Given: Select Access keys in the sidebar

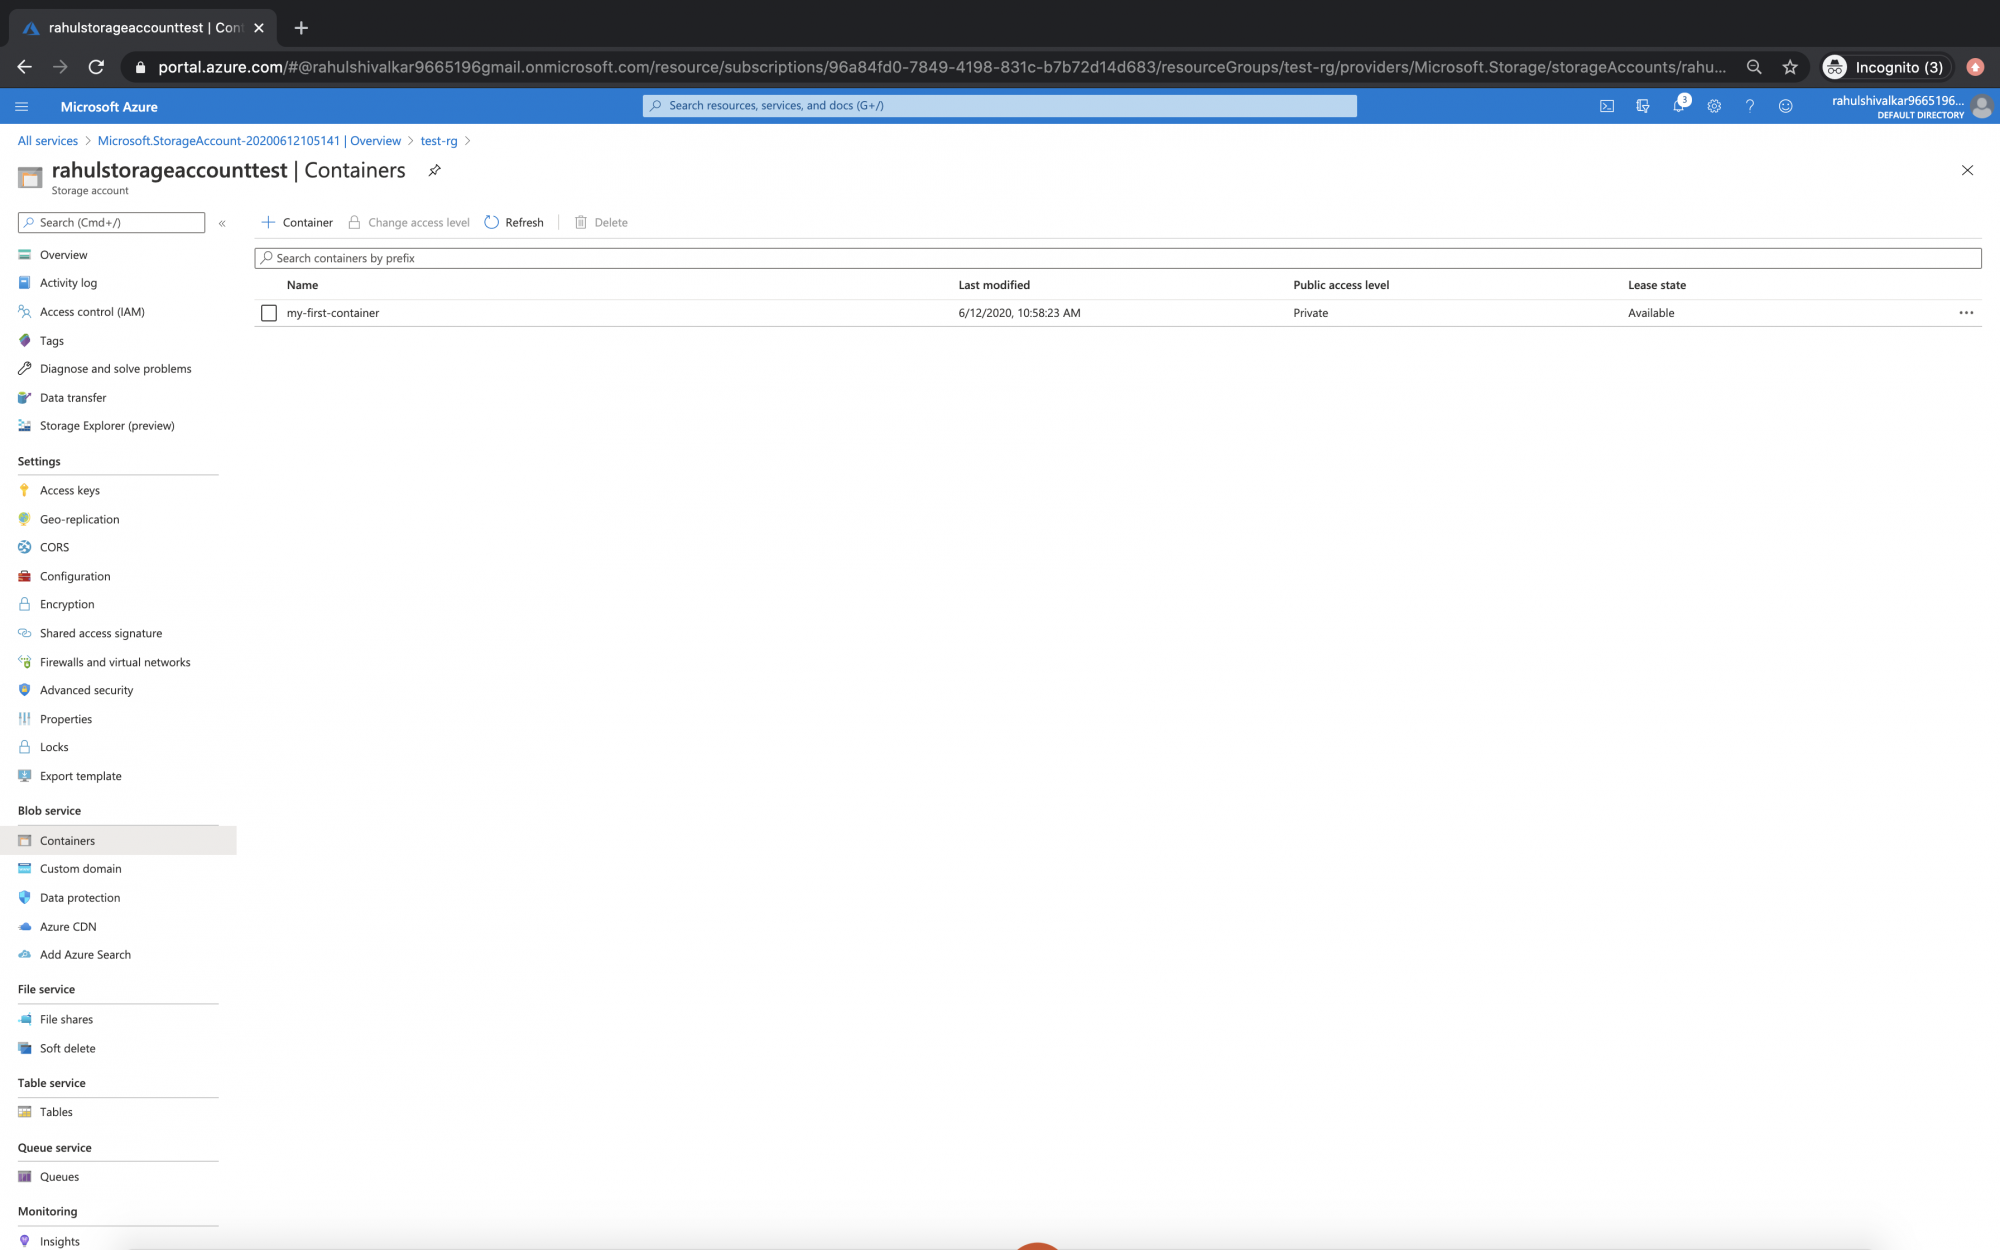Looking at the screenshot, I should [70, 490].
